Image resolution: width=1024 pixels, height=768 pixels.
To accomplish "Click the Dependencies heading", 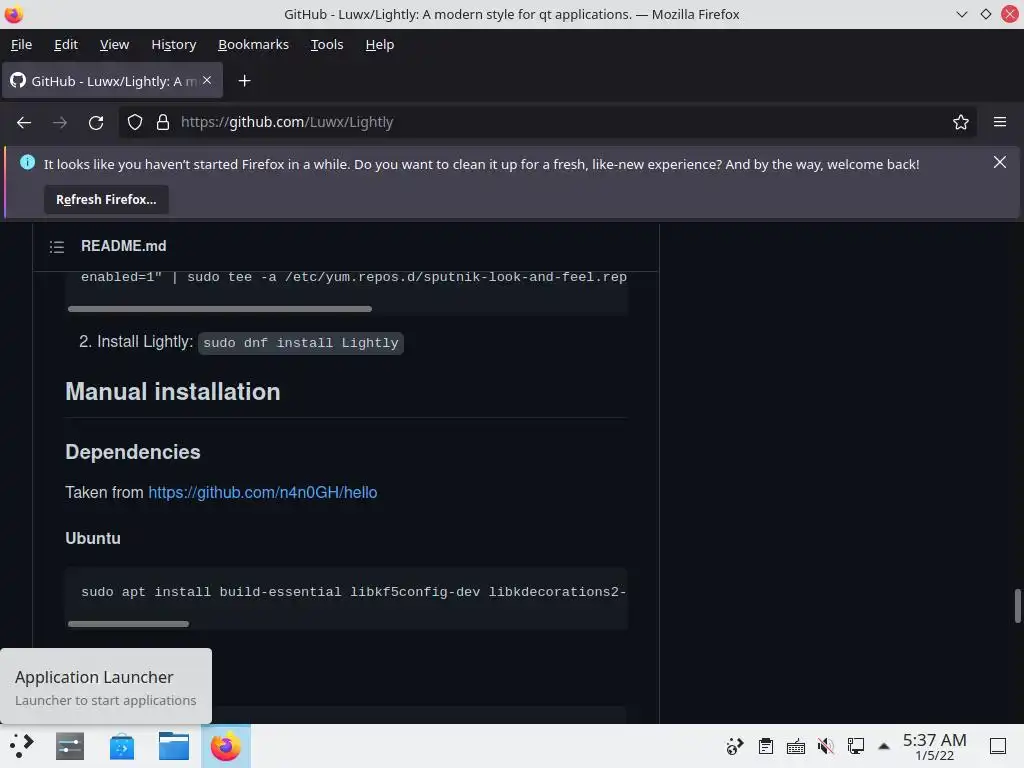I will pos(133,452).
